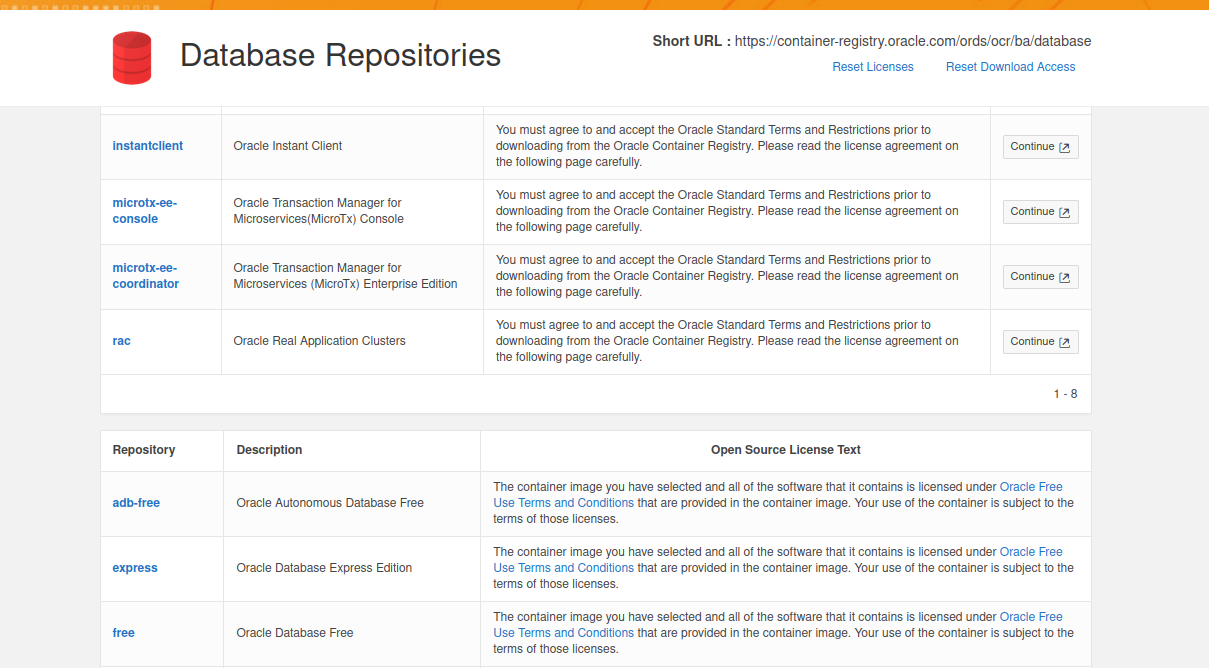The image size is (1209, 668).
Task: Open Oracle Free Use Terms link in adb-free row
Action: click(1030, 487)
